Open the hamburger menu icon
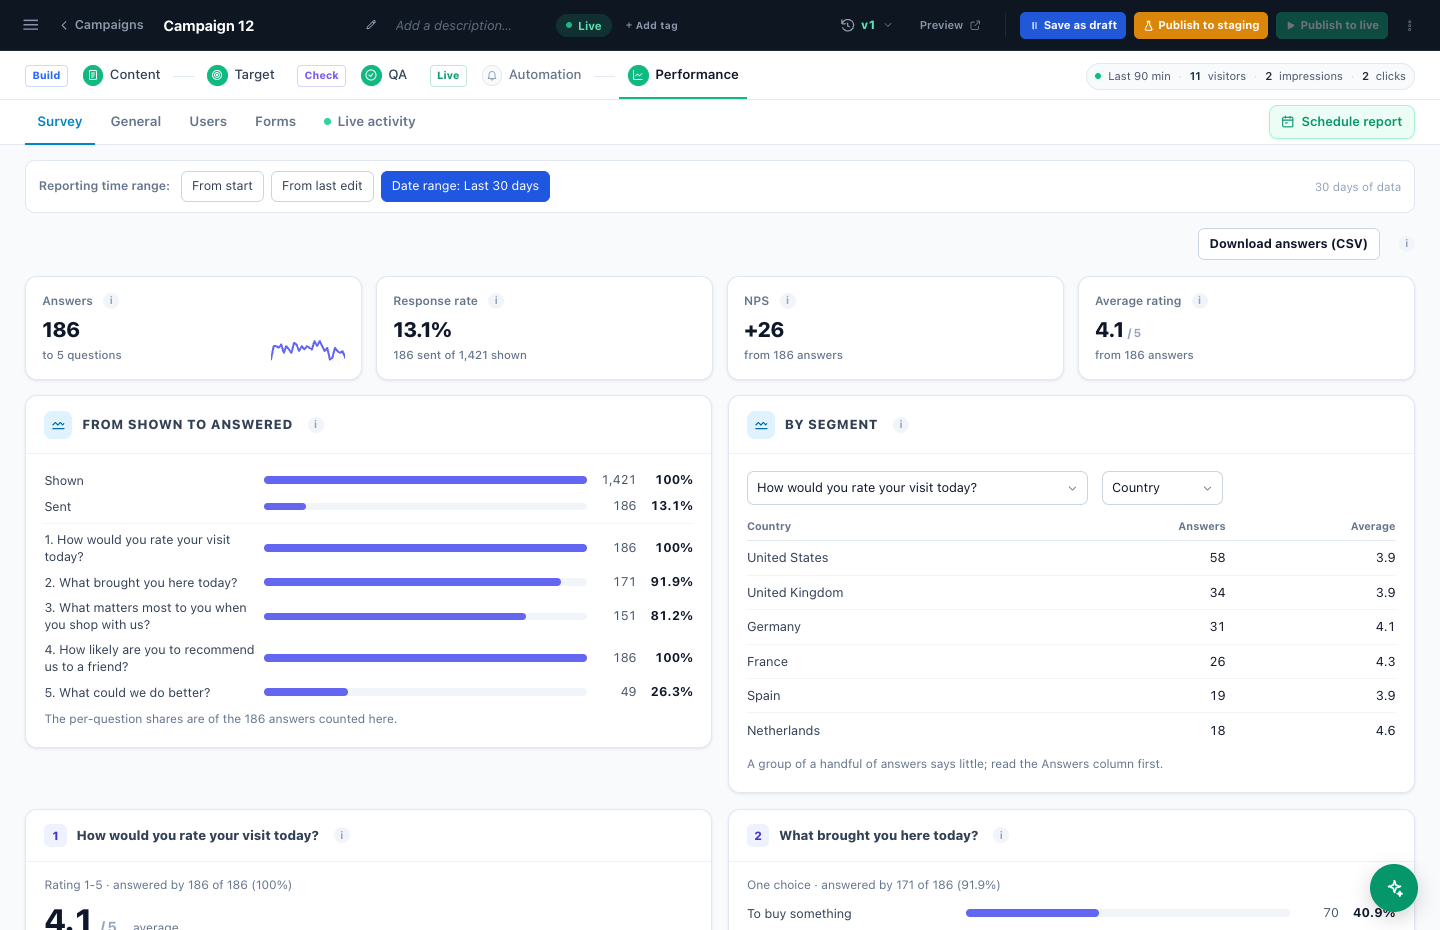The width and height of the screenshot is (1440, 930). (x=31, y=25)
